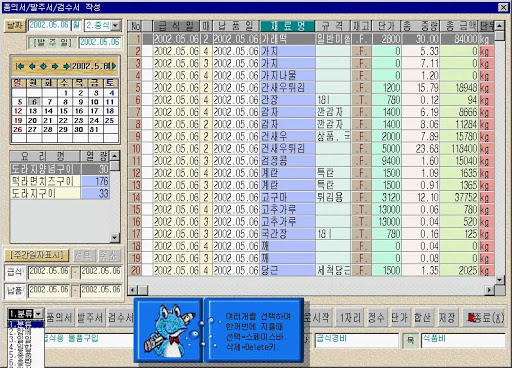Select day 25 in the calendar
This screenshot has height=368, width=512.
[x=110, y=120]
